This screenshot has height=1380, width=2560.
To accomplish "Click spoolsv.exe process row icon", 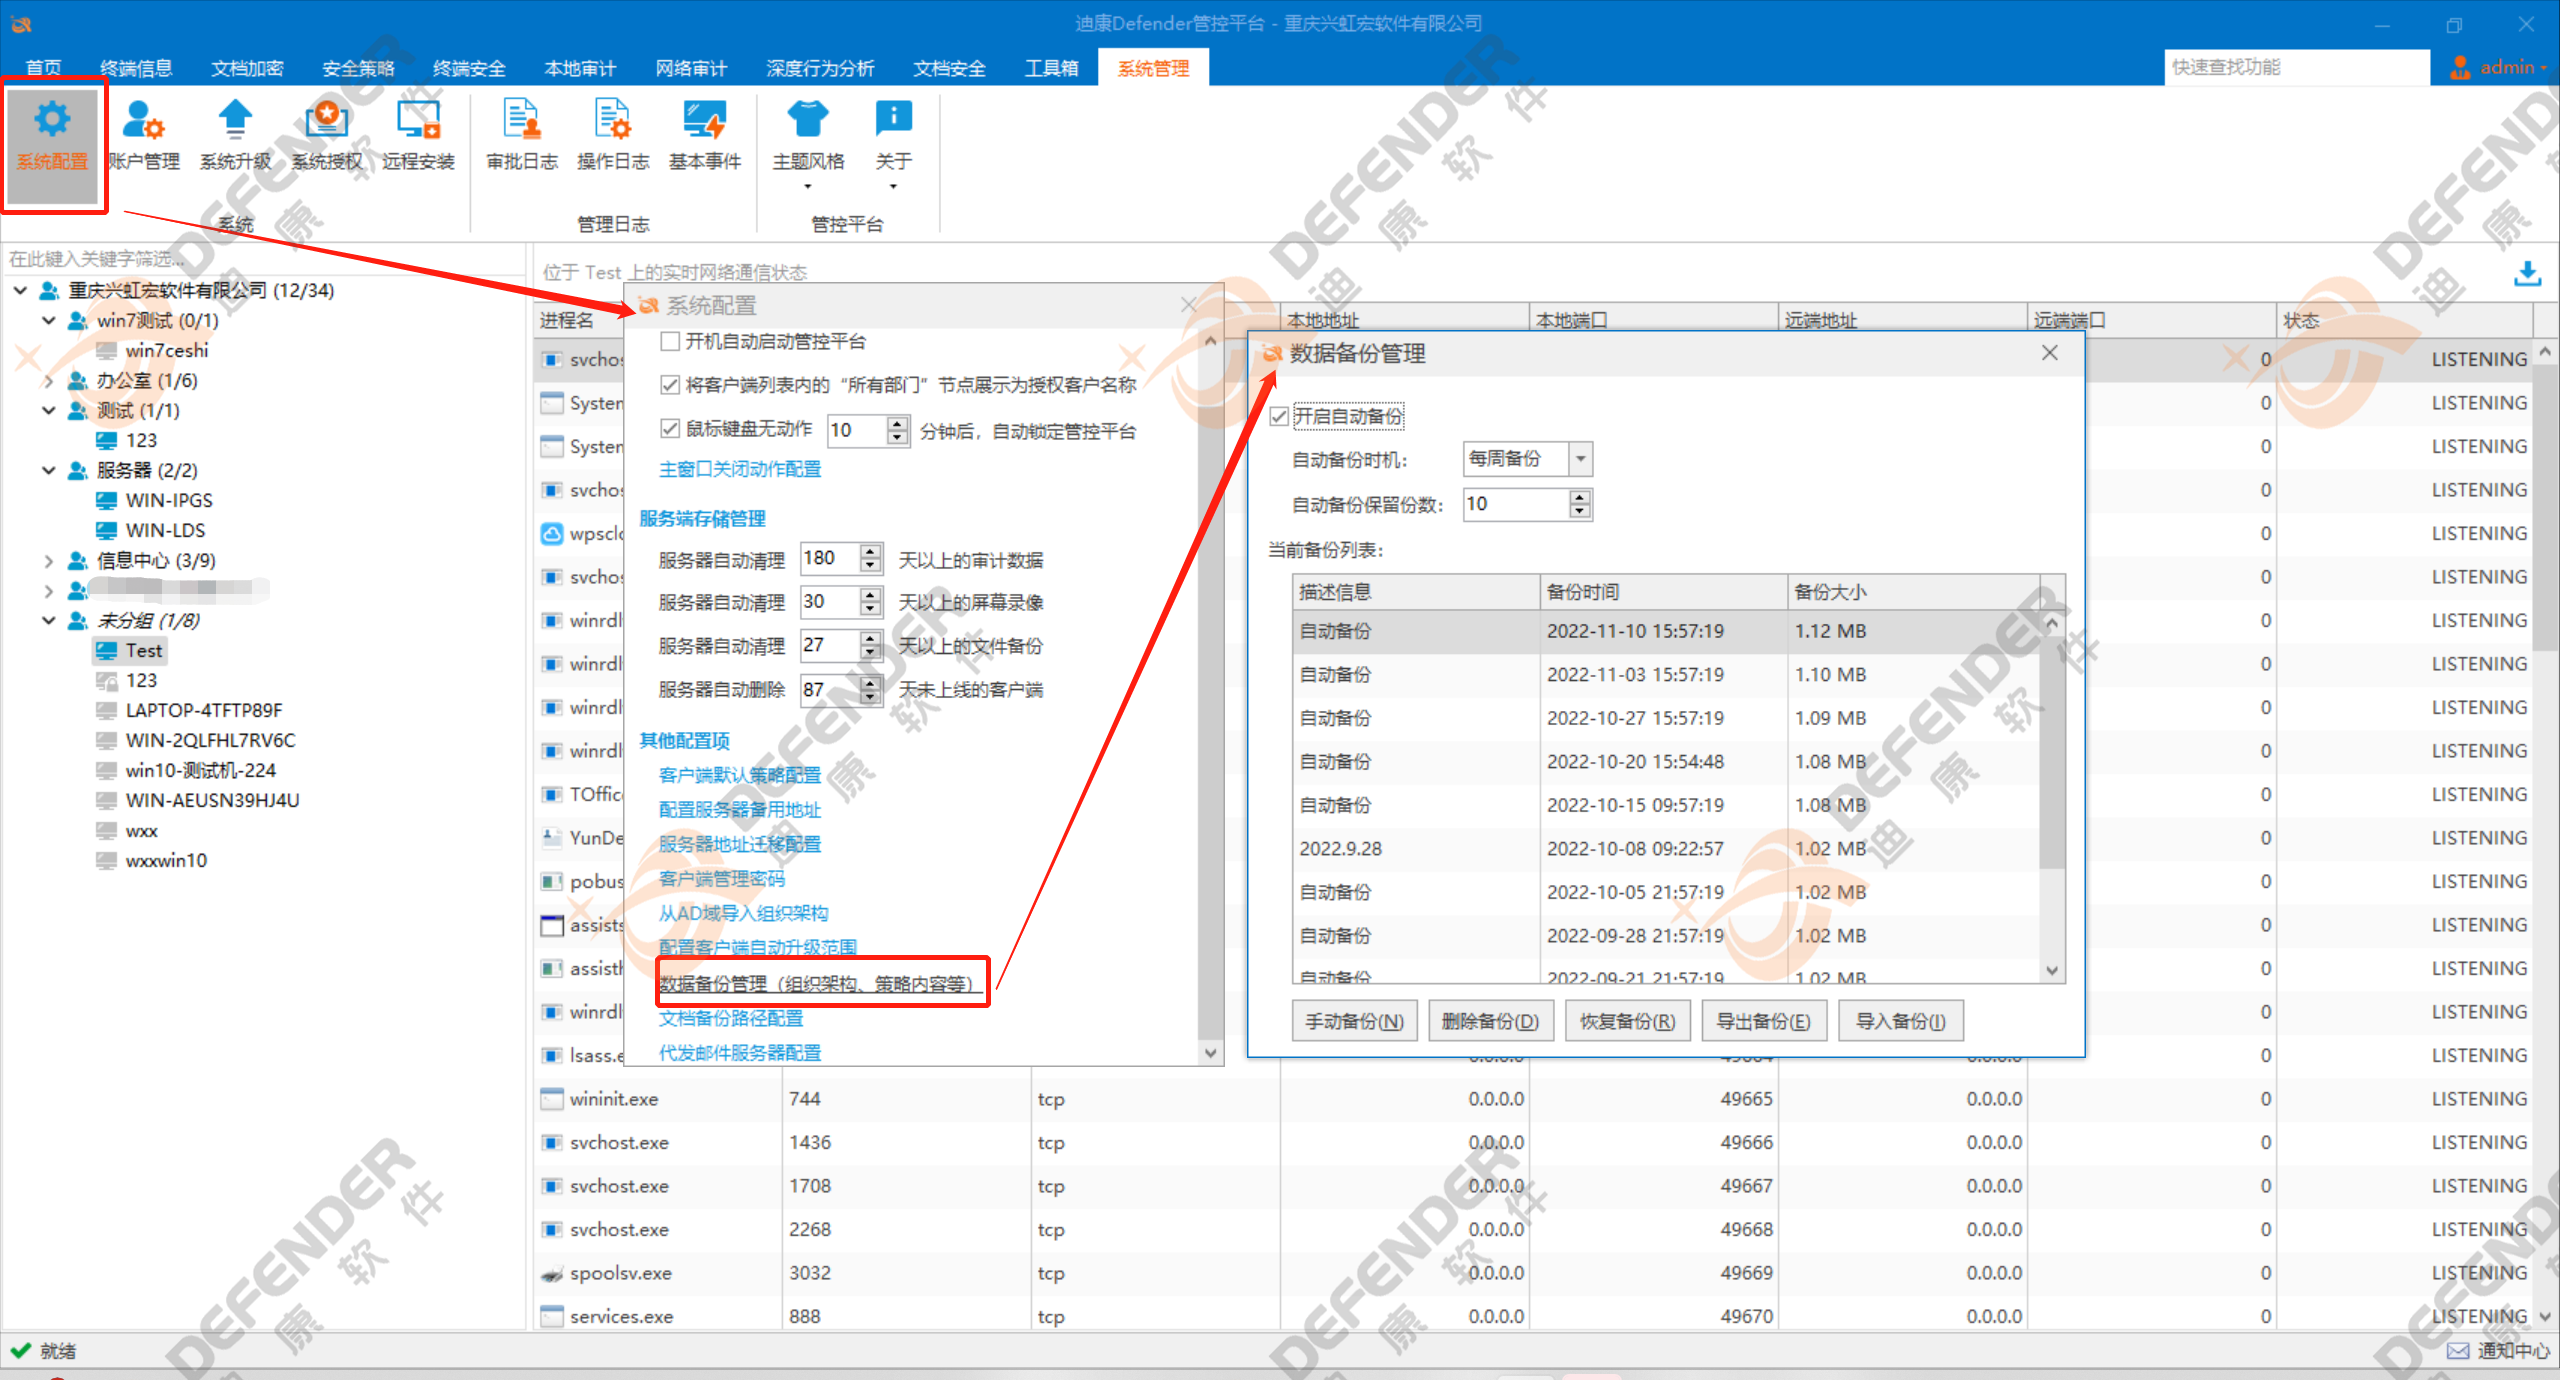I will [552, 1273].
